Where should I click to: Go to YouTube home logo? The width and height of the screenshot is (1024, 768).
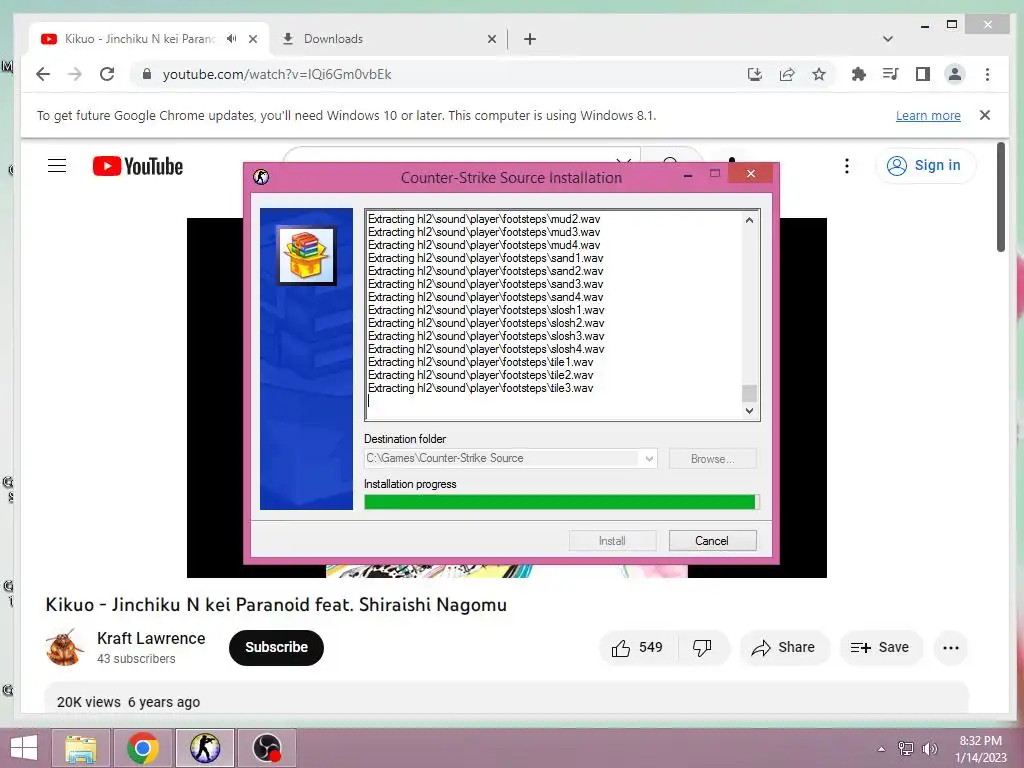138,166
